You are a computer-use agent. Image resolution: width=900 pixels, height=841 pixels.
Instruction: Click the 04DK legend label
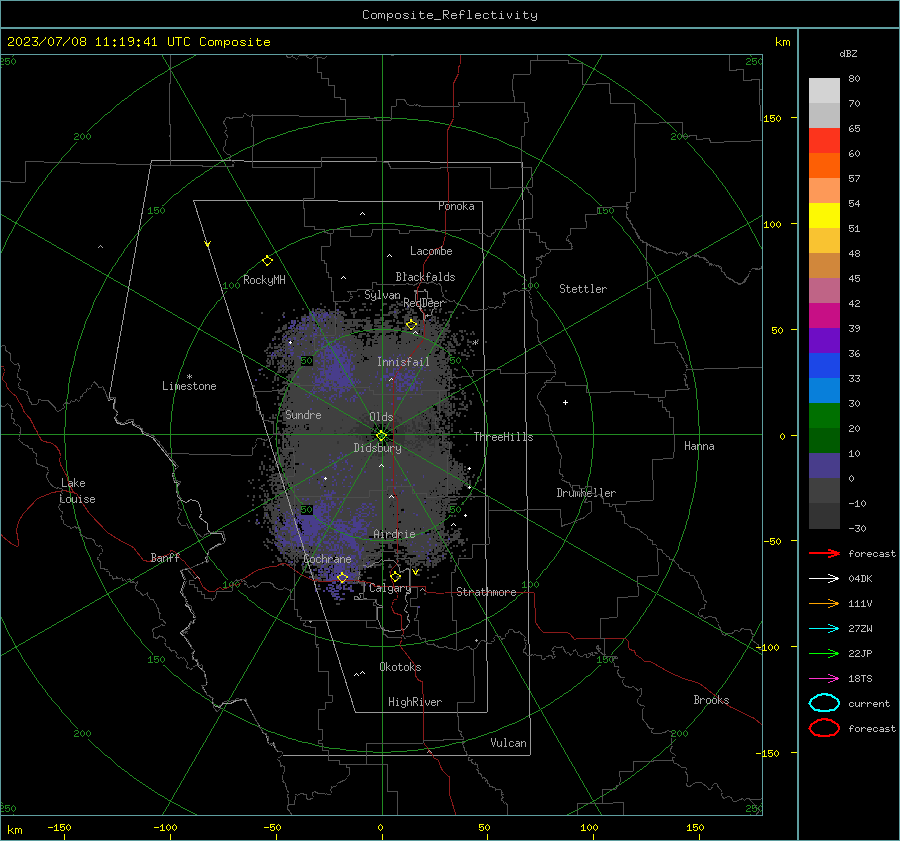point(860,579)
